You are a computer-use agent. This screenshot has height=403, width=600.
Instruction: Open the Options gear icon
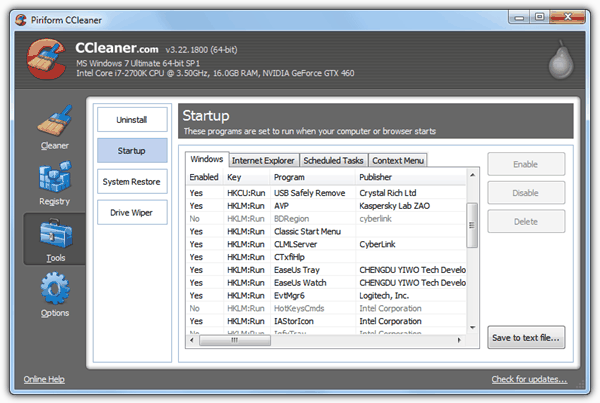[55, 289]
